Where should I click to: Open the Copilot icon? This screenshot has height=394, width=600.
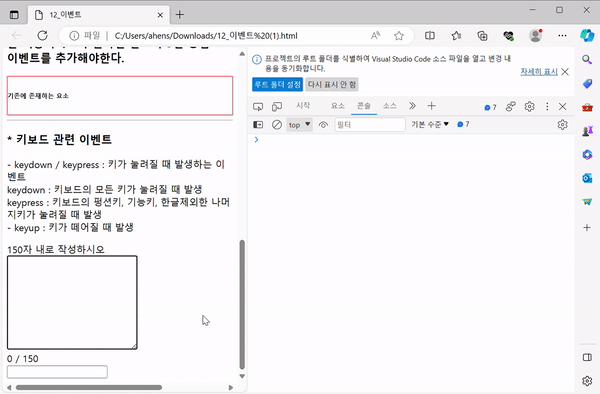pyautogui.click(x=587, y=36)
